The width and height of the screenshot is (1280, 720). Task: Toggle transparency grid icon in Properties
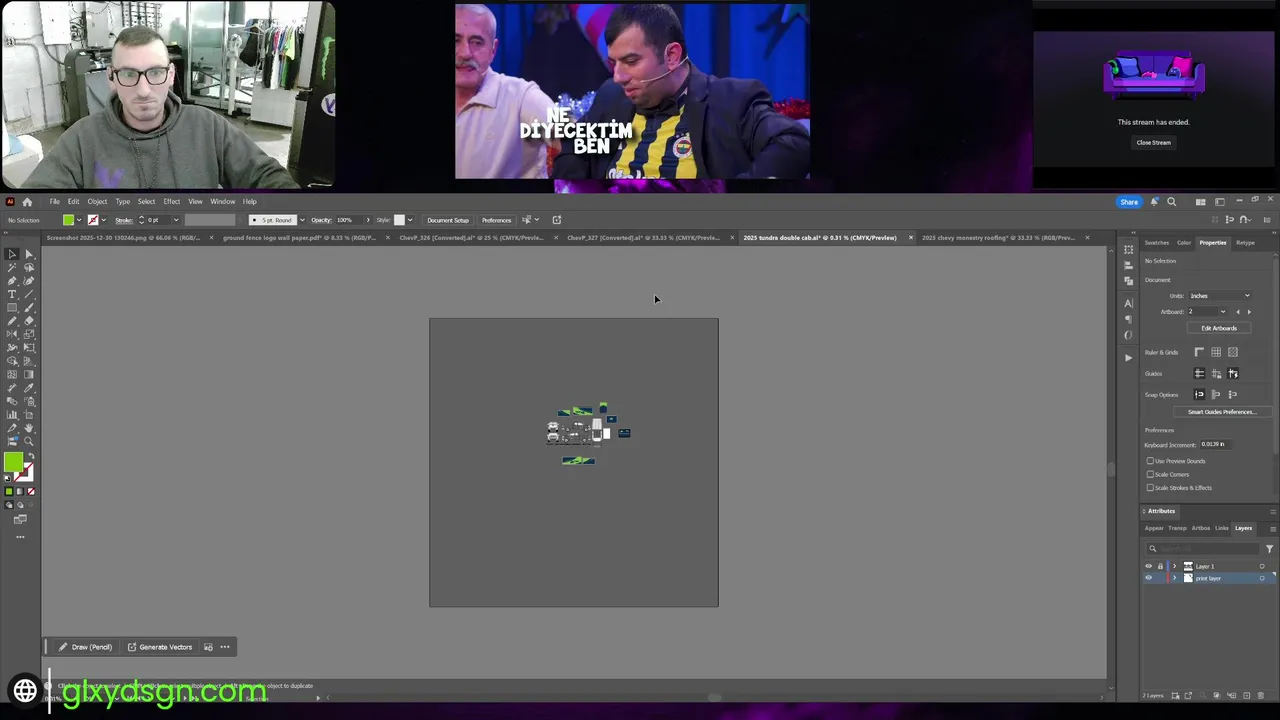pyautogui.click(x=1233, y=352)
